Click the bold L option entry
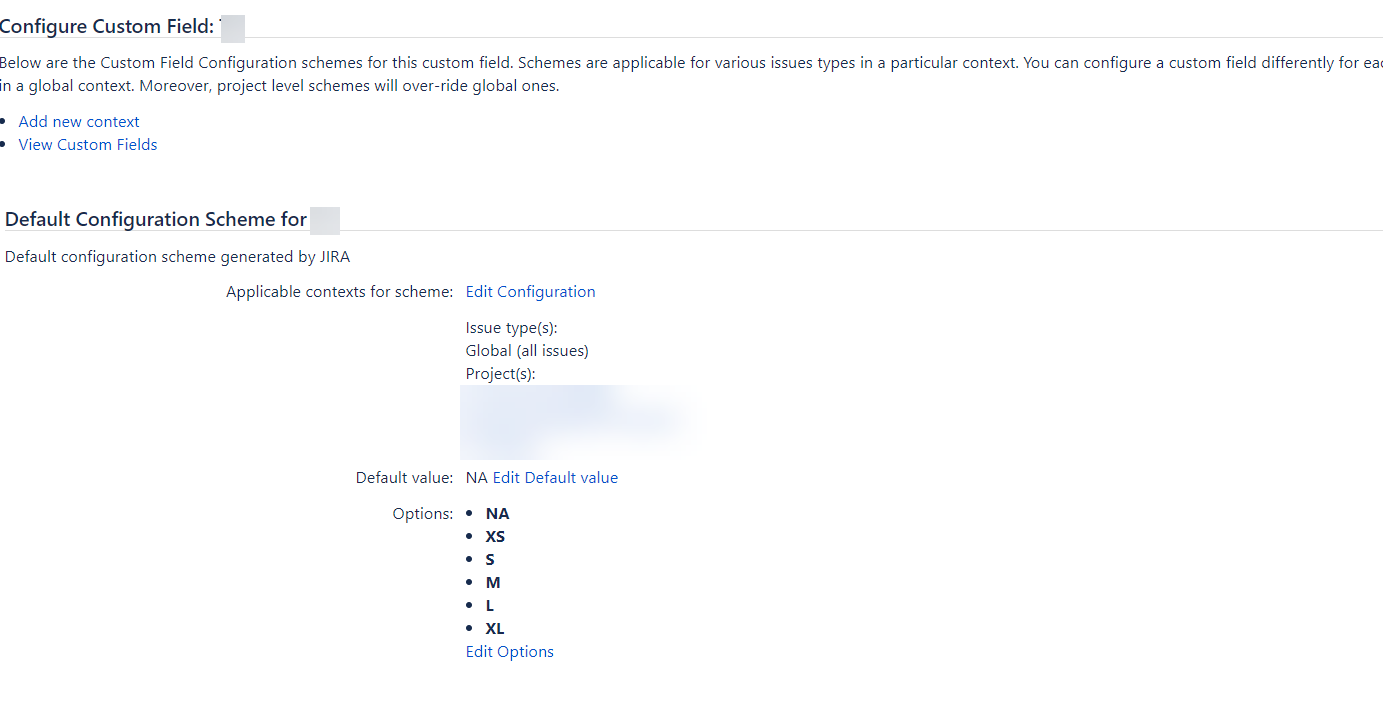This screenshot has width=1383, height=704. point(490,605)
